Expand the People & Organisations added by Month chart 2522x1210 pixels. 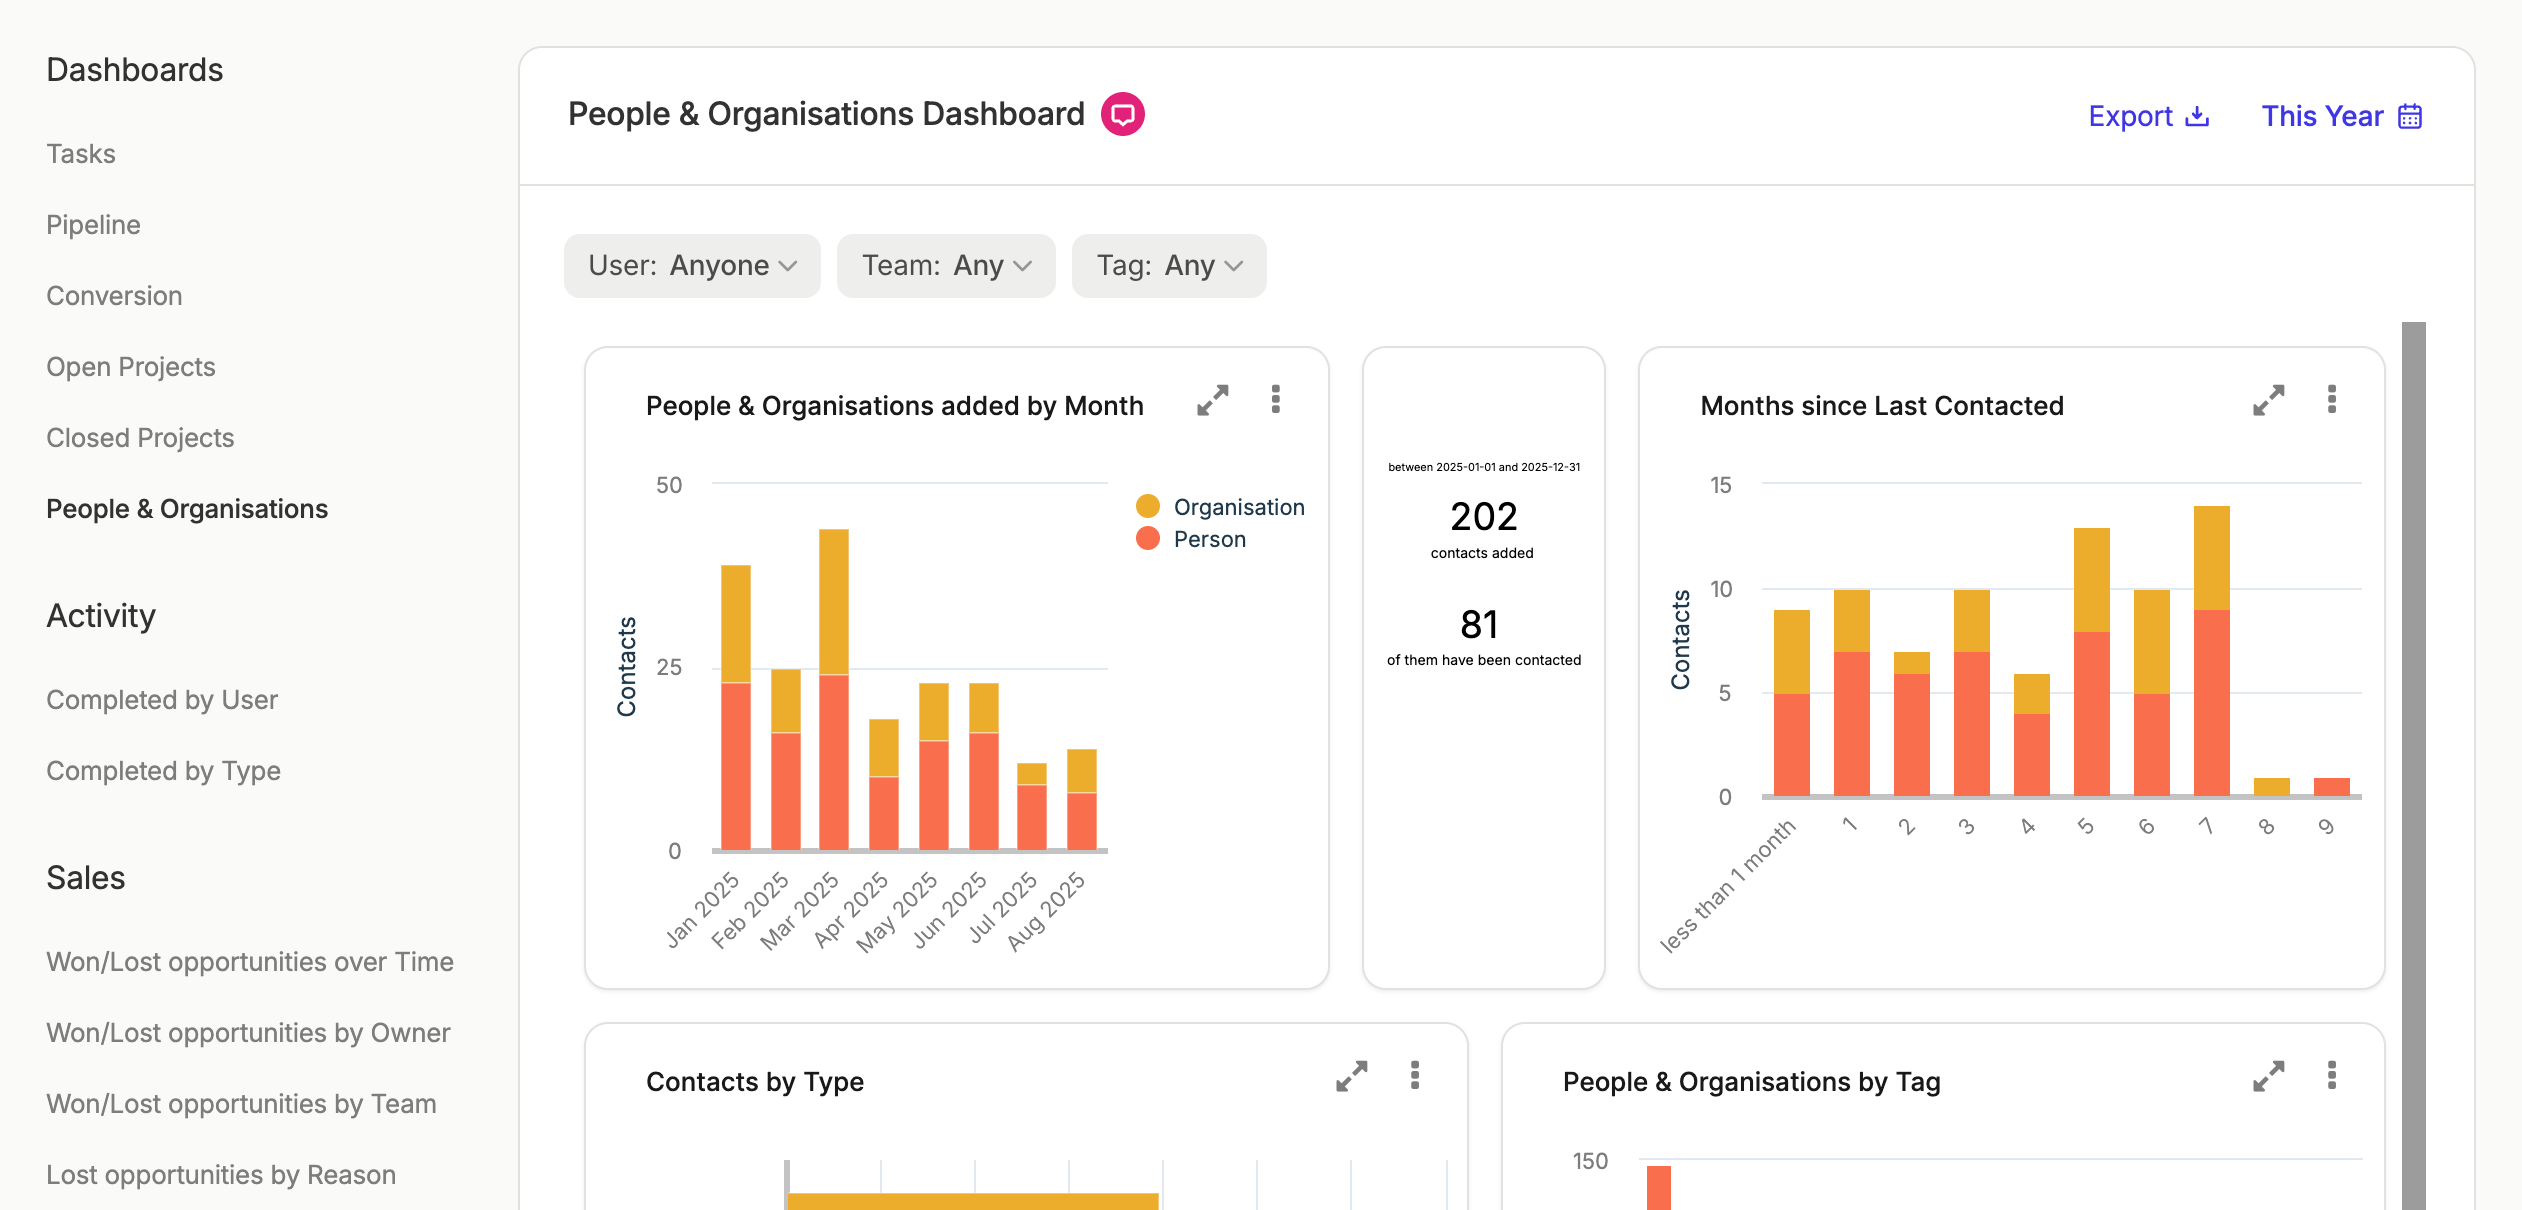[x=1213, y=401]
